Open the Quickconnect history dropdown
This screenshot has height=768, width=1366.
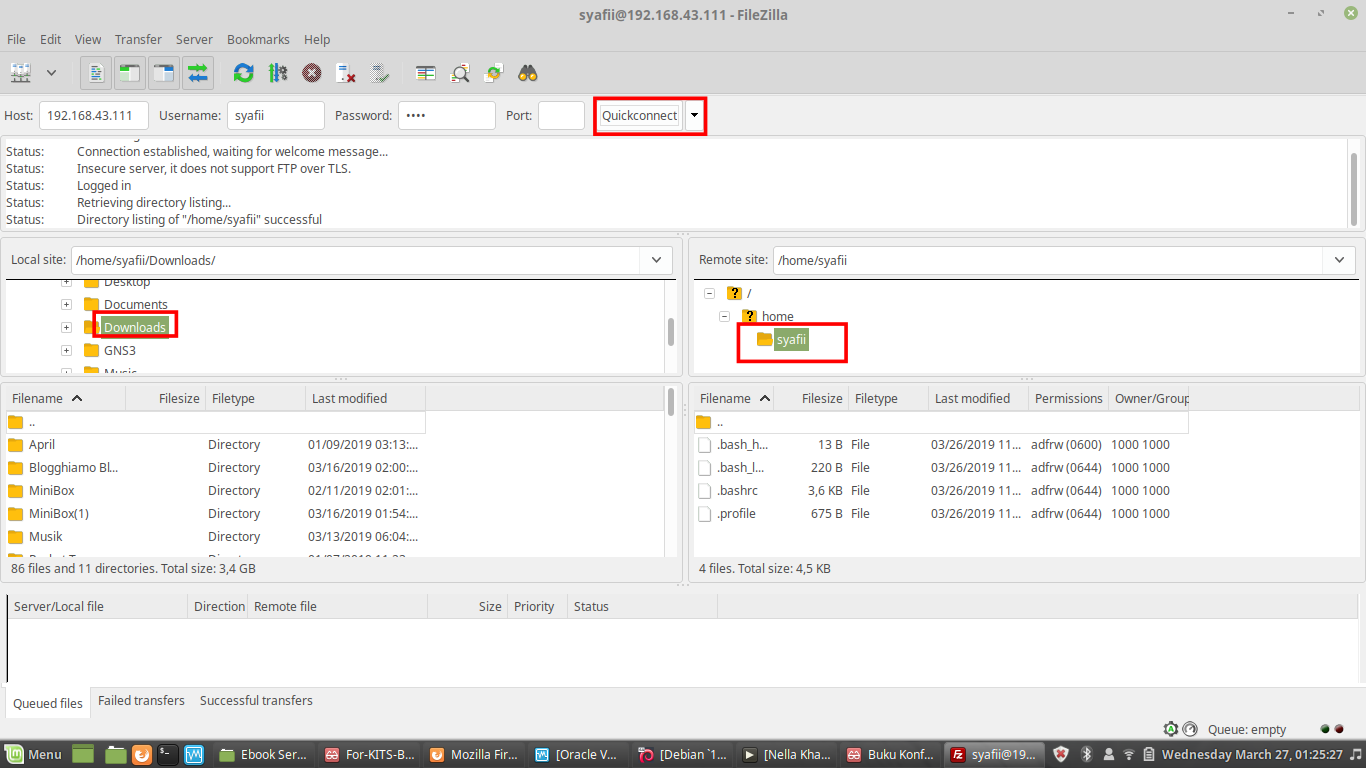pyautogui.click(x=694, y=115)
